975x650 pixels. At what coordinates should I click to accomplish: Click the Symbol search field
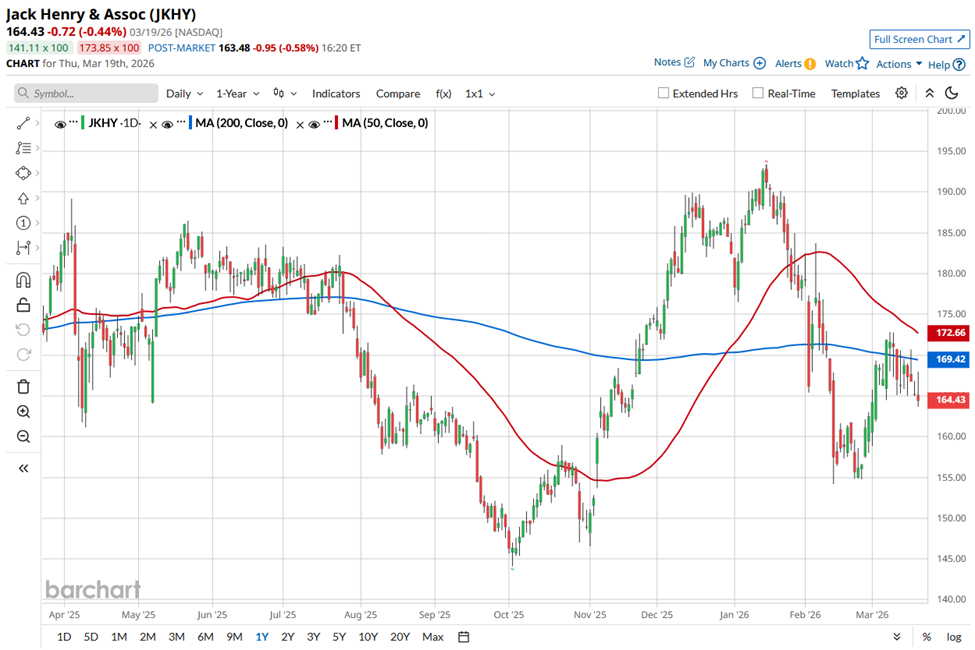[86, 93]
